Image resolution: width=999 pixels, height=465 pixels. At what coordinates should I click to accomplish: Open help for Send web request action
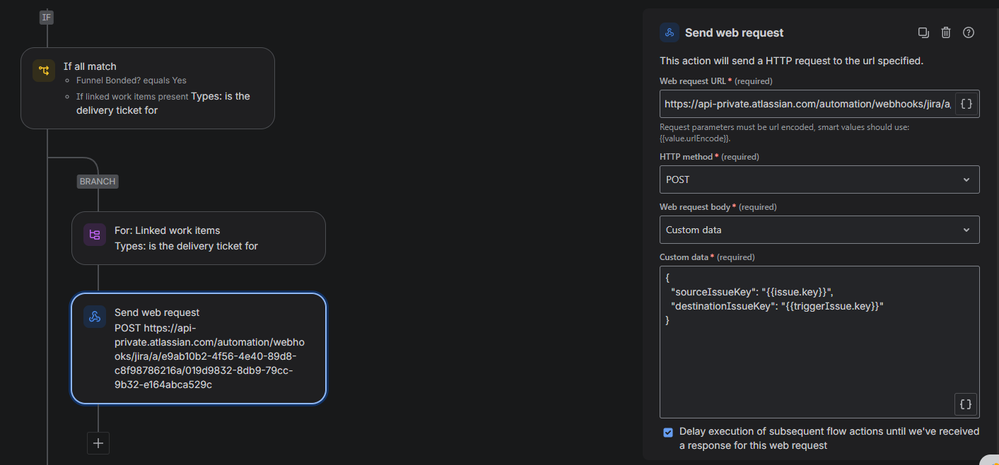[x=968, y=32]
